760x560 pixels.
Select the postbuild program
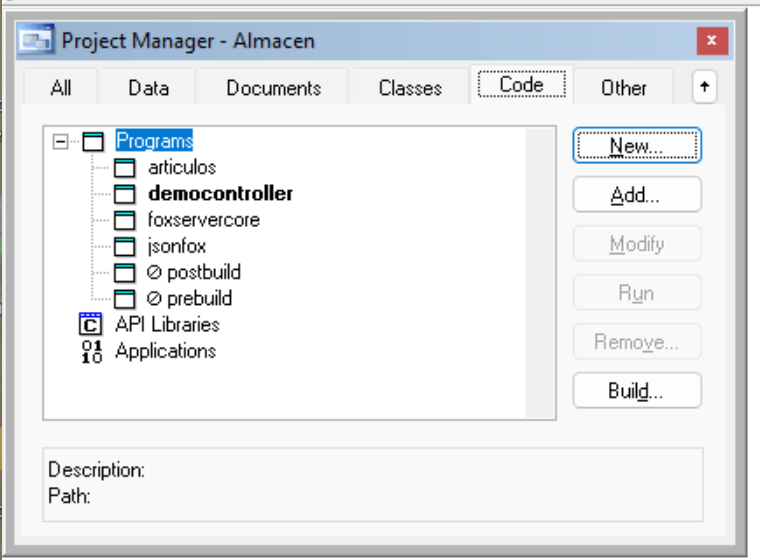click(x=204, y=272)
